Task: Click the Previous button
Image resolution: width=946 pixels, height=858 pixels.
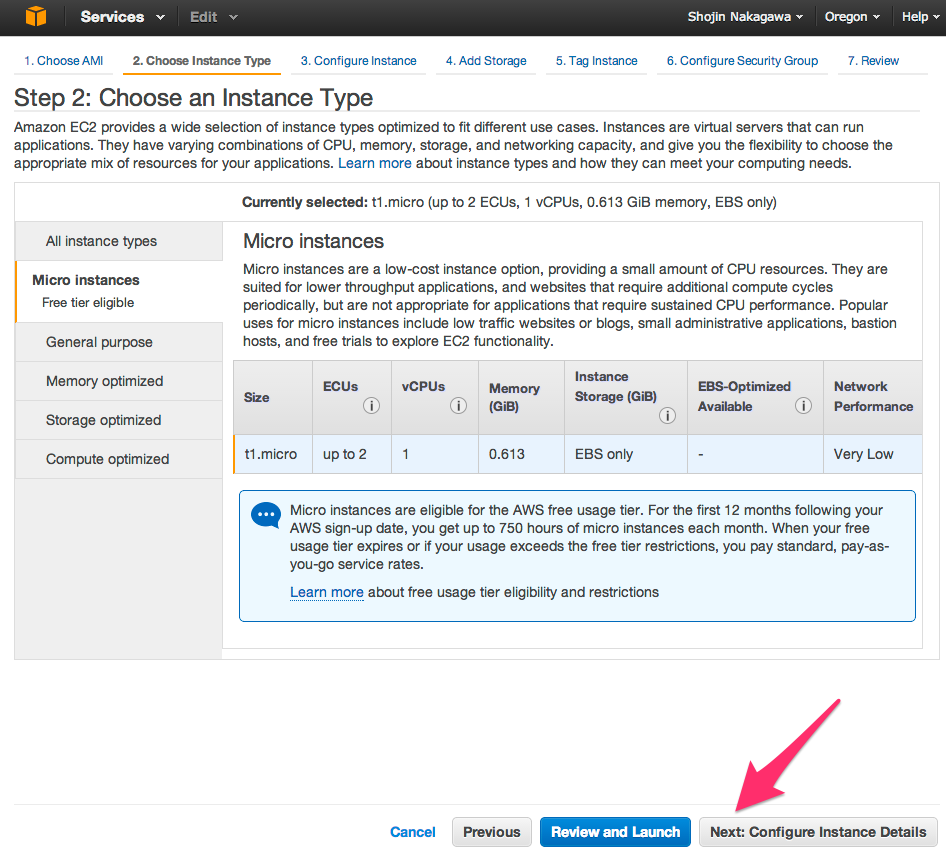Action: click(492, 832)
